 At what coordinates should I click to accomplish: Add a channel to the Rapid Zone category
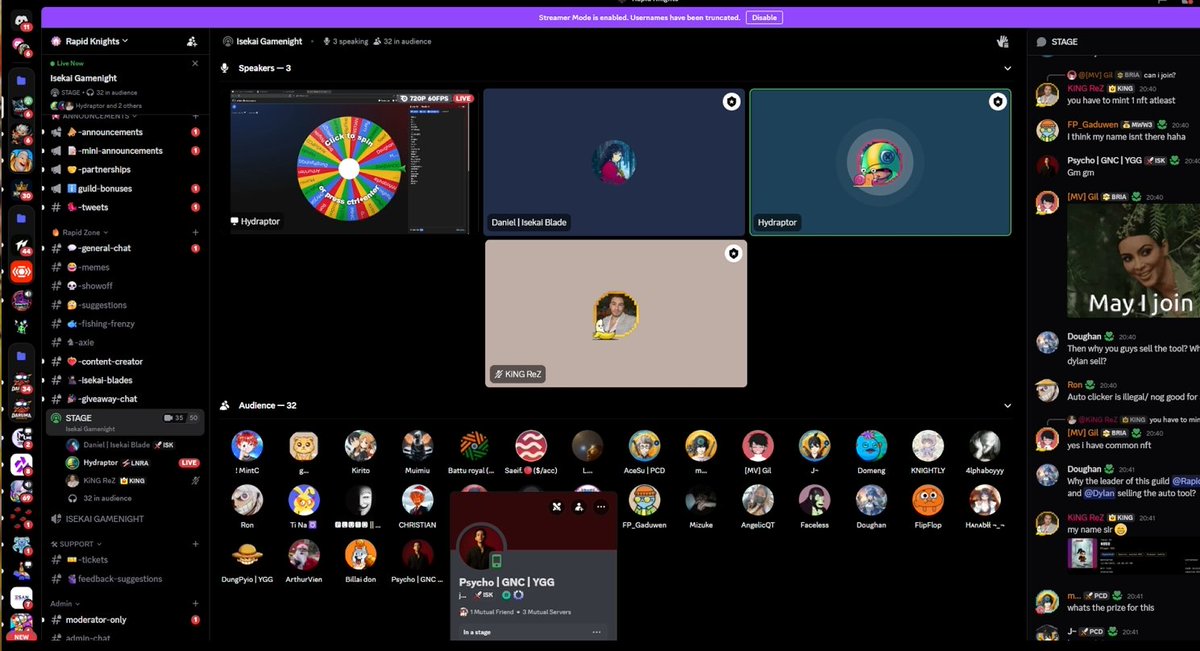[196, 231]
